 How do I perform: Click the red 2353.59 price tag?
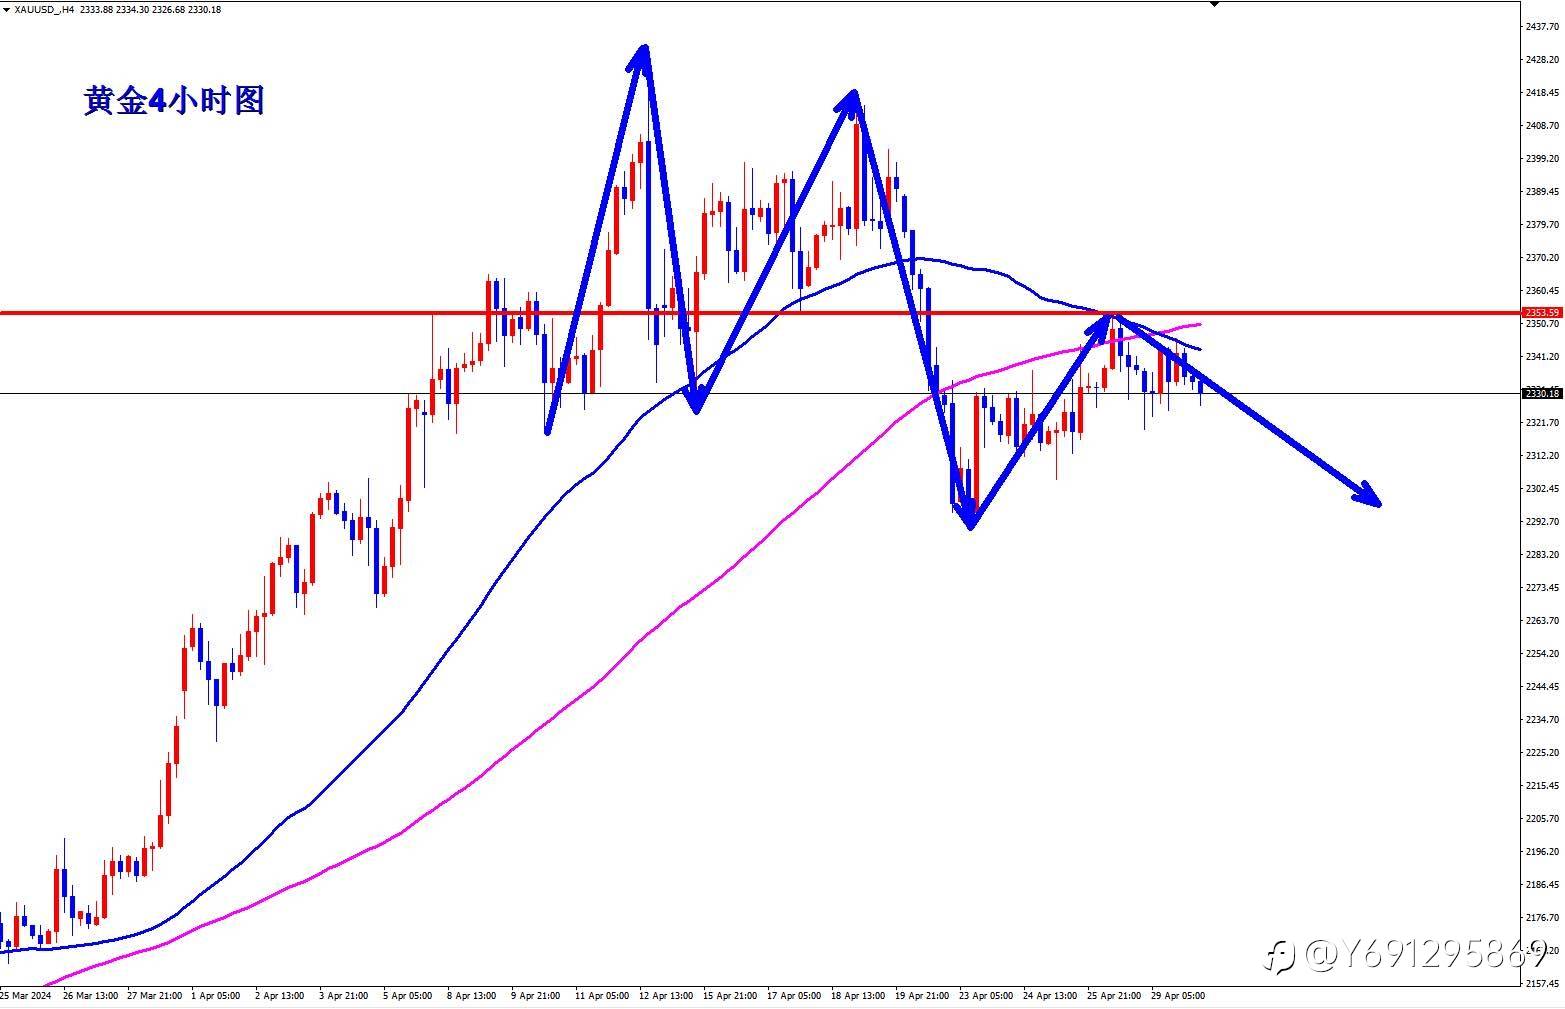tap(1541, 313)
